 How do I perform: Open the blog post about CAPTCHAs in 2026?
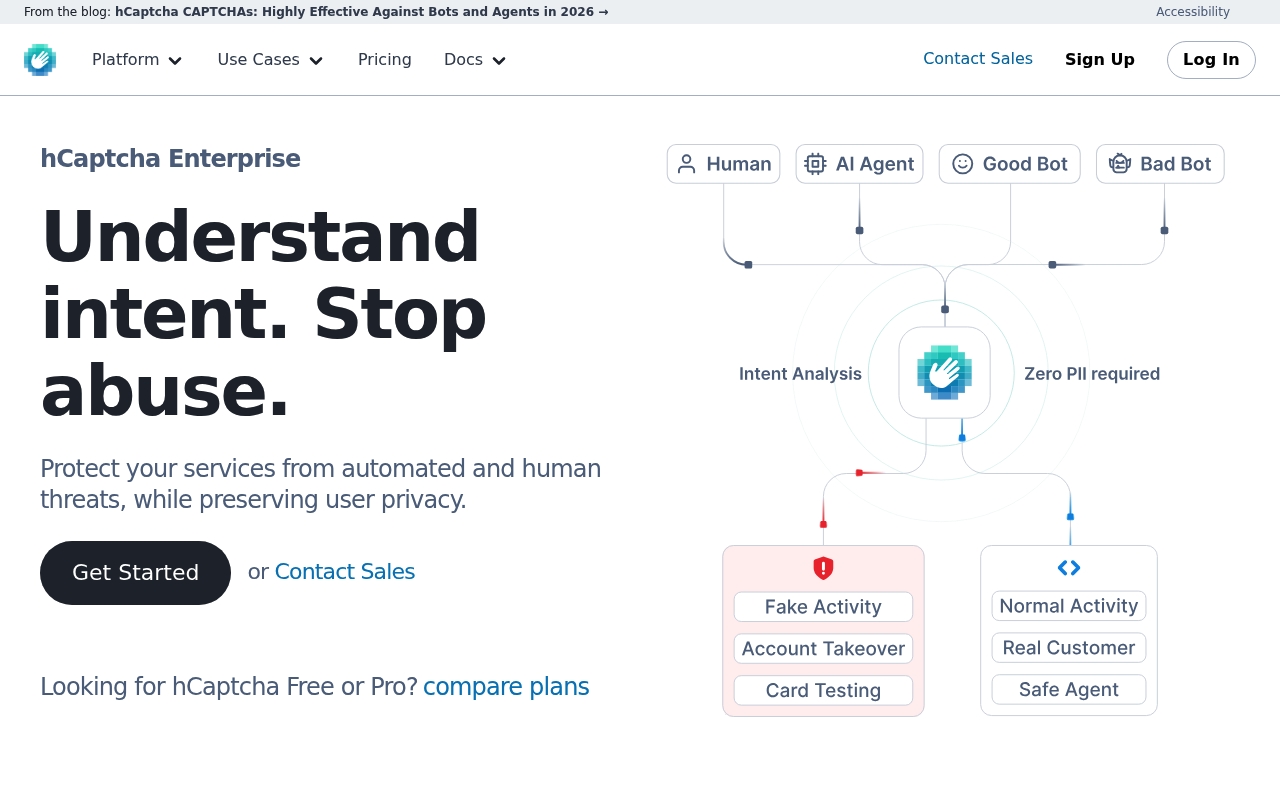pos(362,12)
